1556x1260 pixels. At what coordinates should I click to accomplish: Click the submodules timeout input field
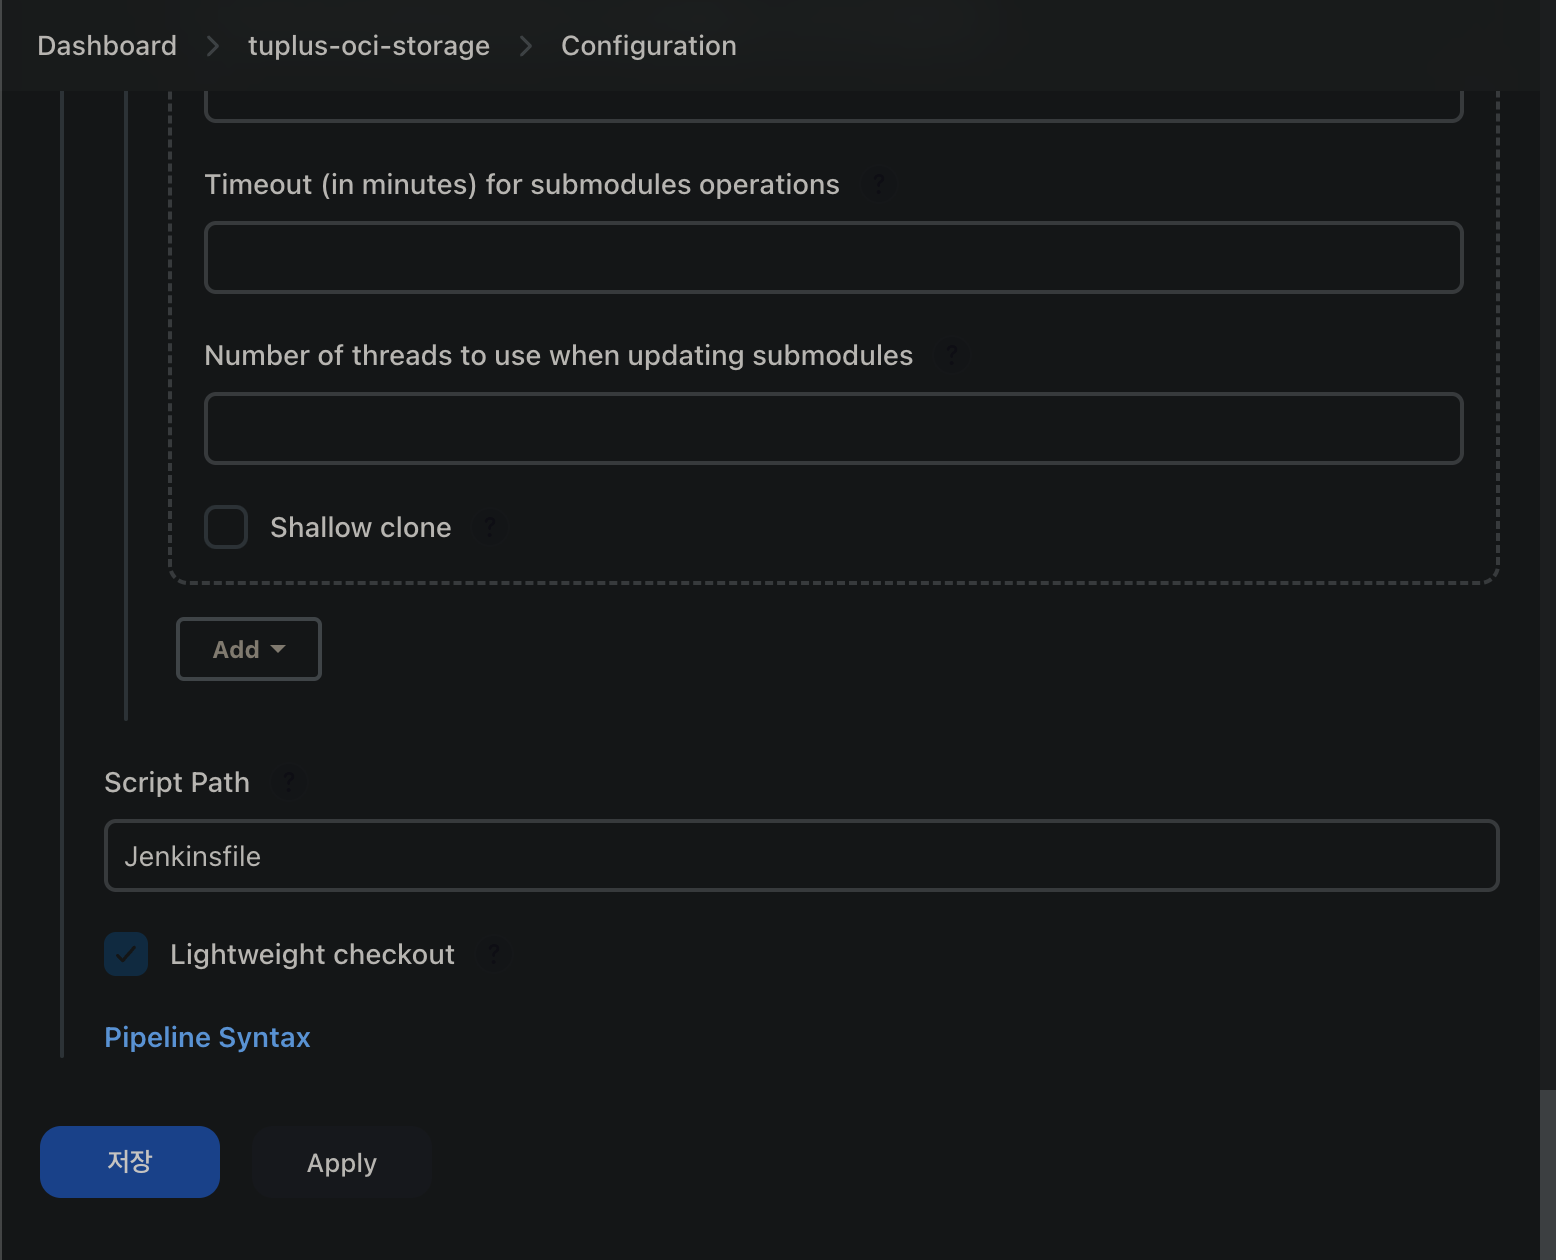point(833,258)
